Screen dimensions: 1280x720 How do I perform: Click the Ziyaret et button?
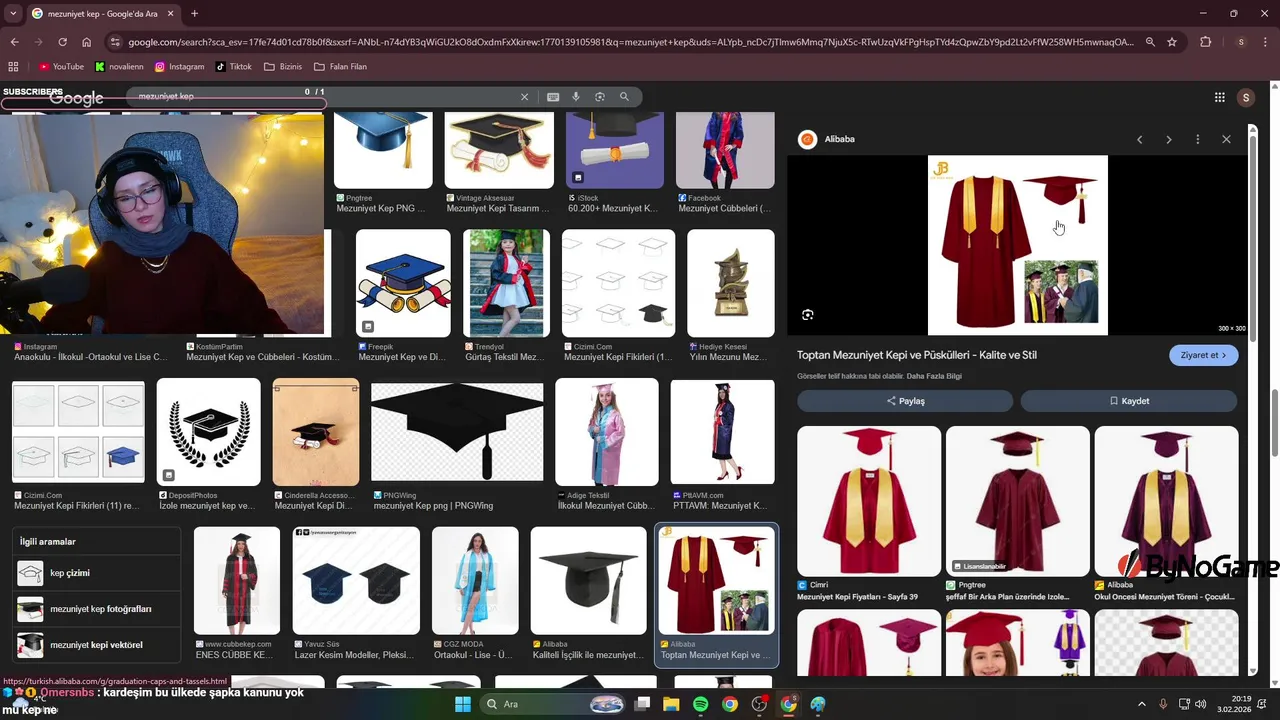click(1203, 355)
